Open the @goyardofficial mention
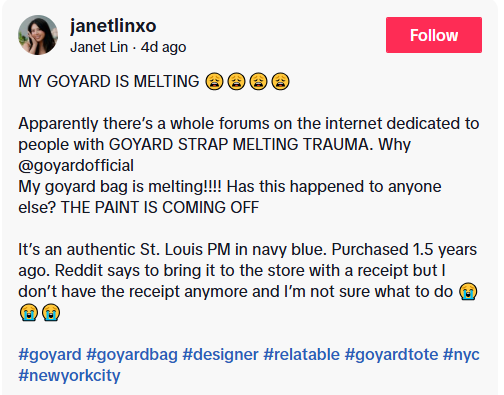504x395 pixels. (x=76, y=165)
